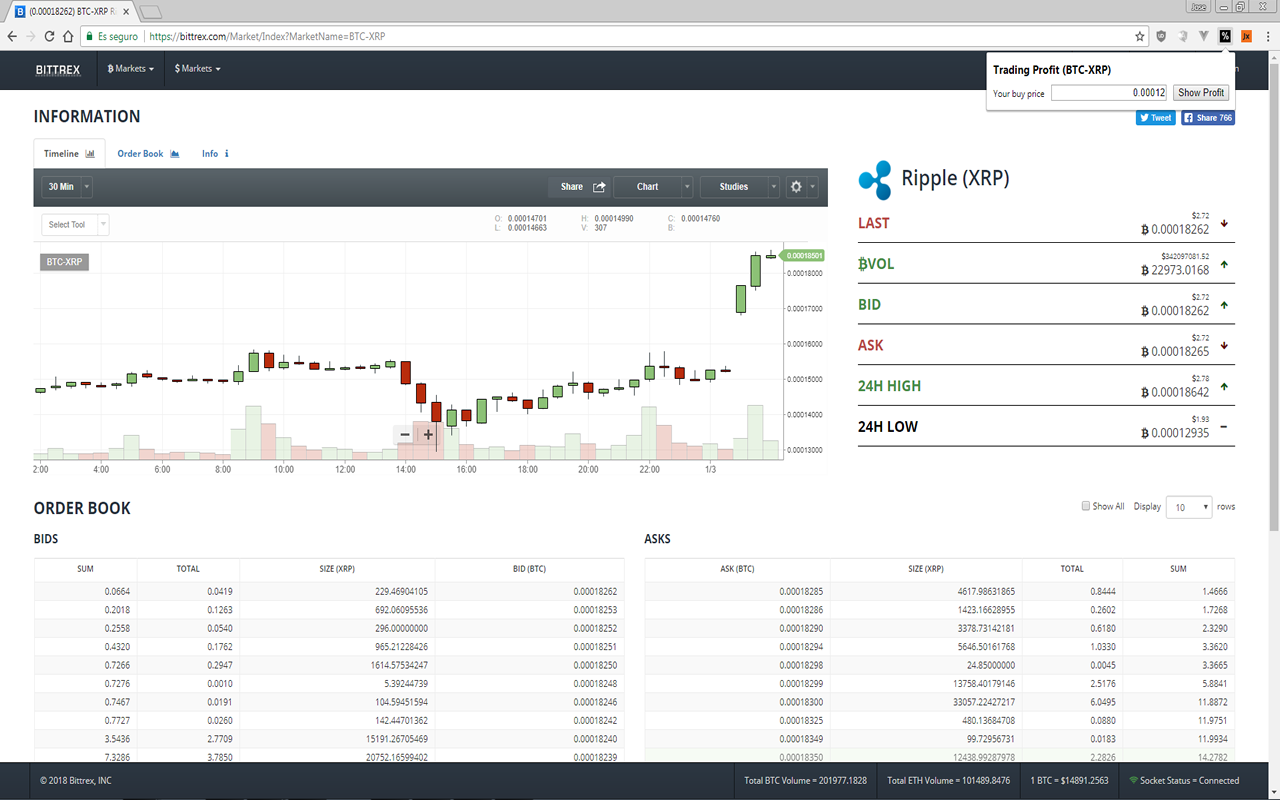The height and width of the screenshot is (800, 1280).
Task: Click the gray V extension icon
Action: (1204, 36)
